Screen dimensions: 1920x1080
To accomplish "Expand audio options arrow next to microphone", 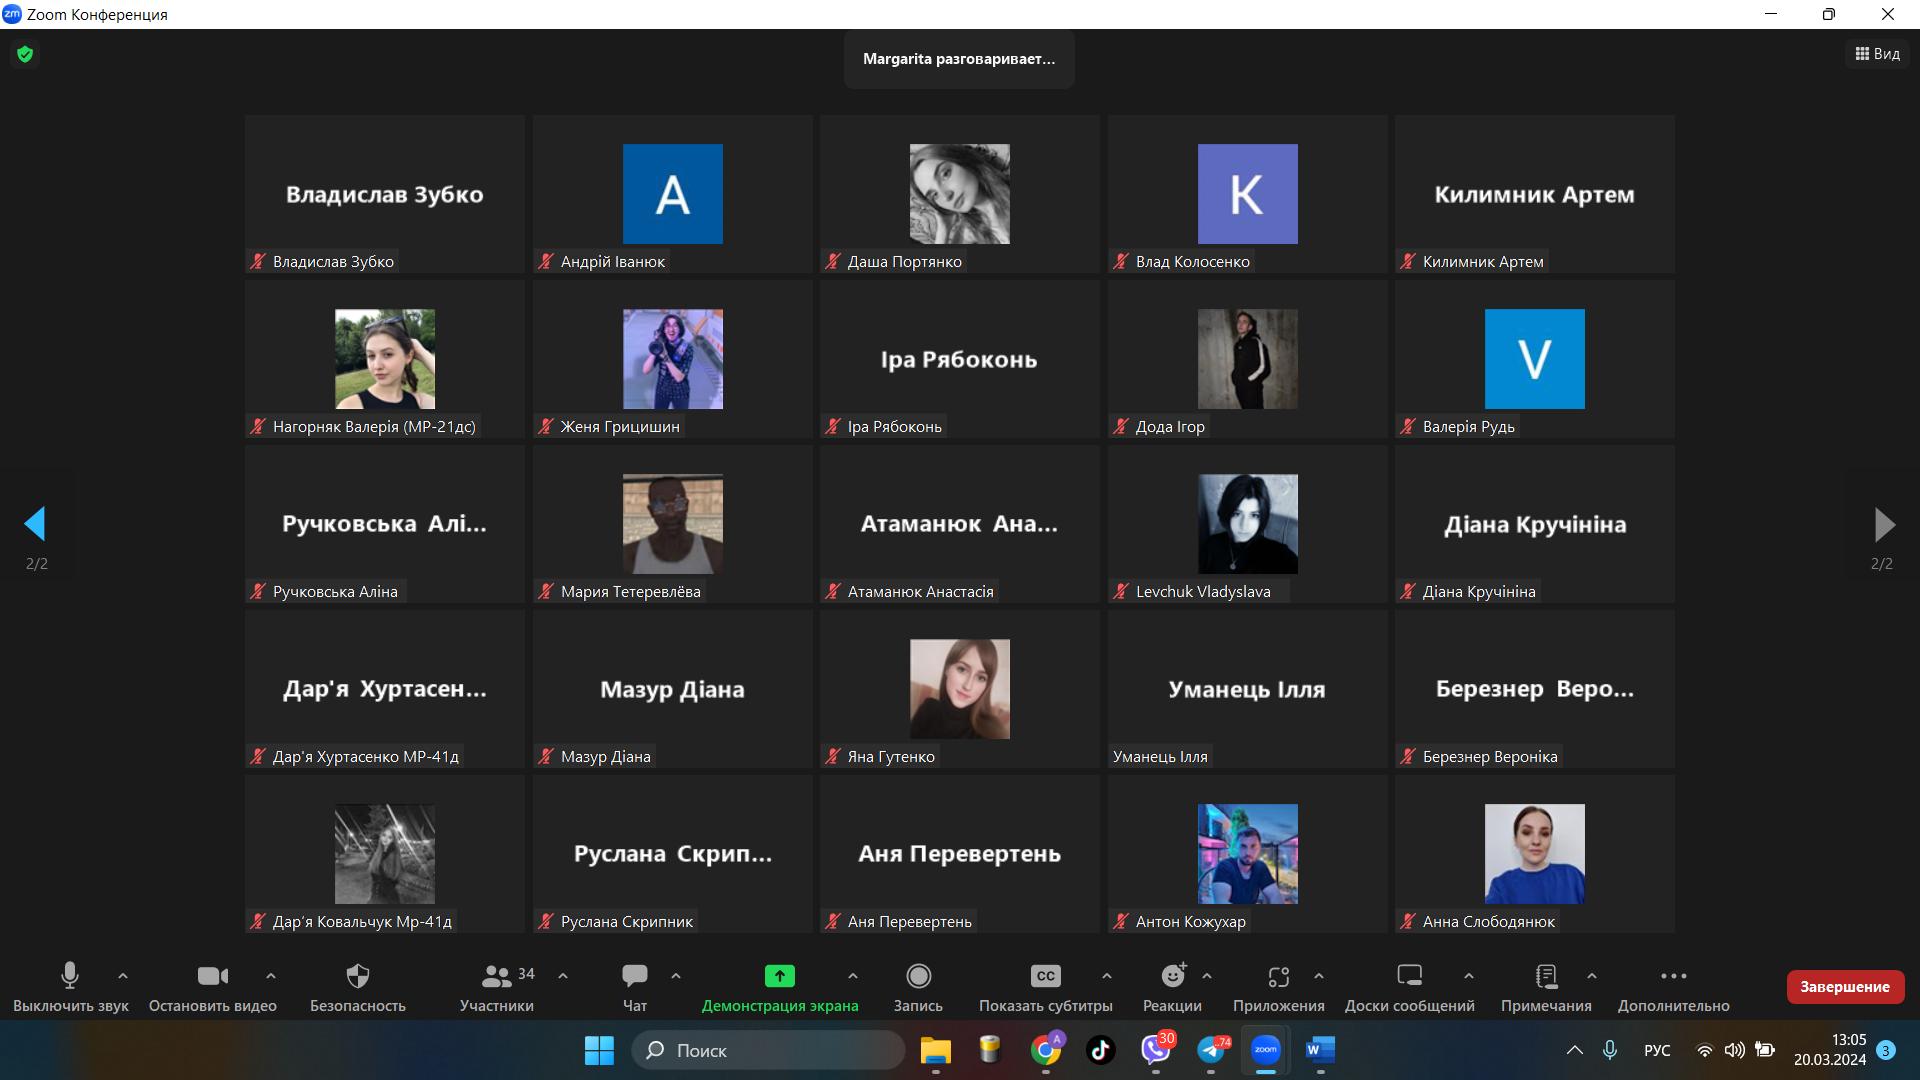I will pyautogui.click(x=123, y=975).
